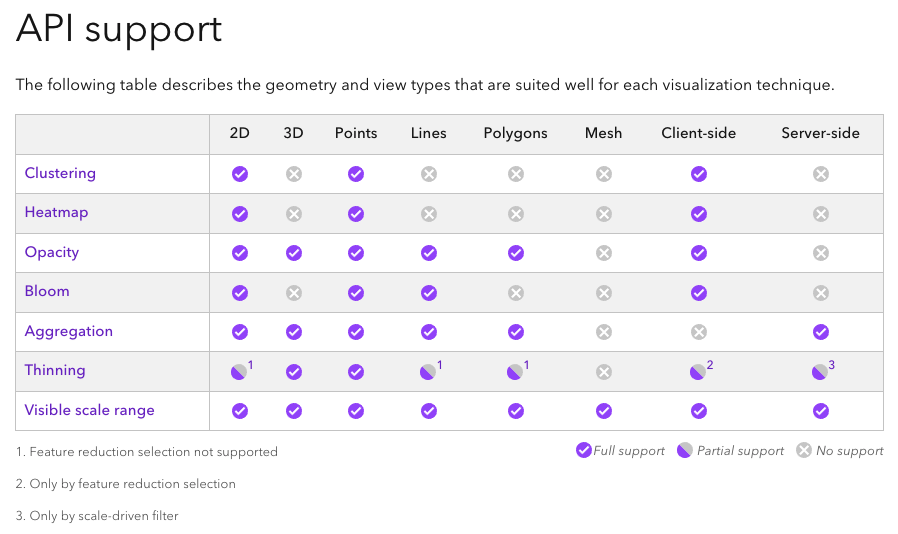This screenshot has height=534, width=898.
Task: Click the Thinning Server-side partial support icon
Action: [820, 372]
